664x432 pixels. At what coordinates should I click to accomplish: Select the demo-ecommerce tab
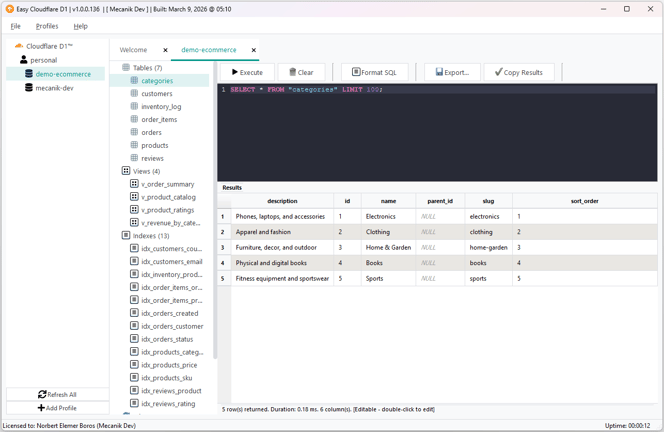(209, 50)
